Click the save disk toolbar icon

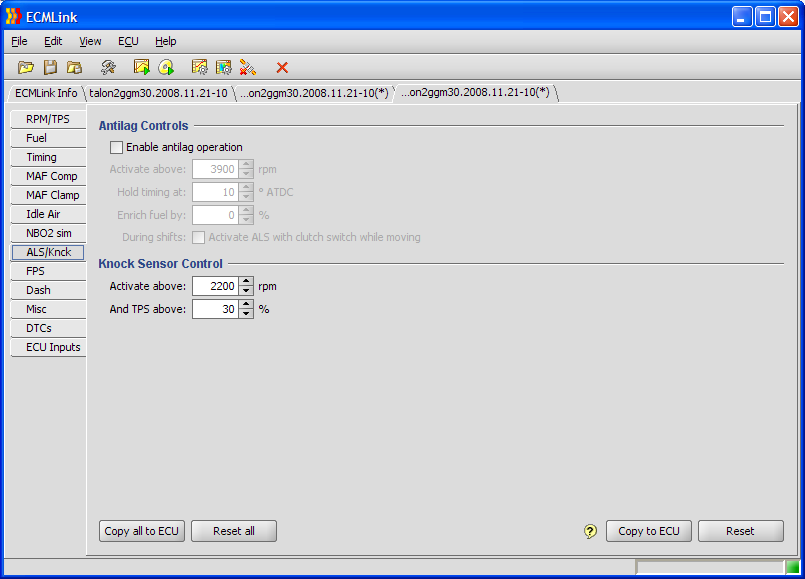tap(50, 67)
